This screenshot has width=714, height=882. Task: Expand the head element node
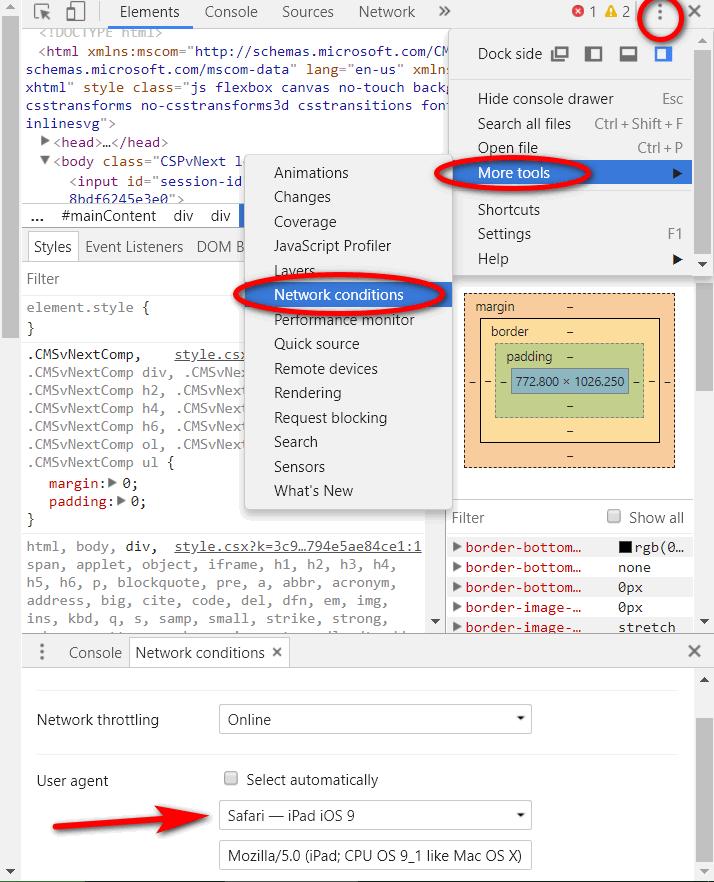[46, 141]
